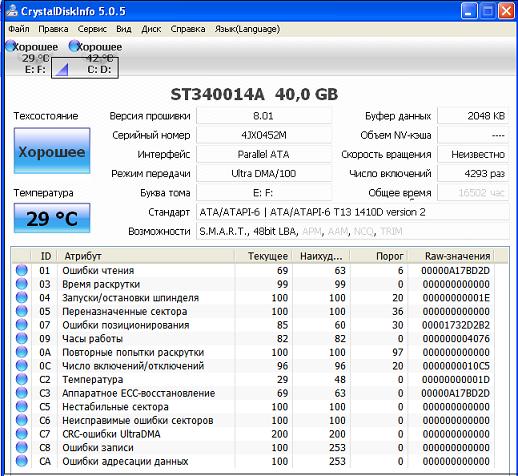Click the ID column header

tap(44, 256)
